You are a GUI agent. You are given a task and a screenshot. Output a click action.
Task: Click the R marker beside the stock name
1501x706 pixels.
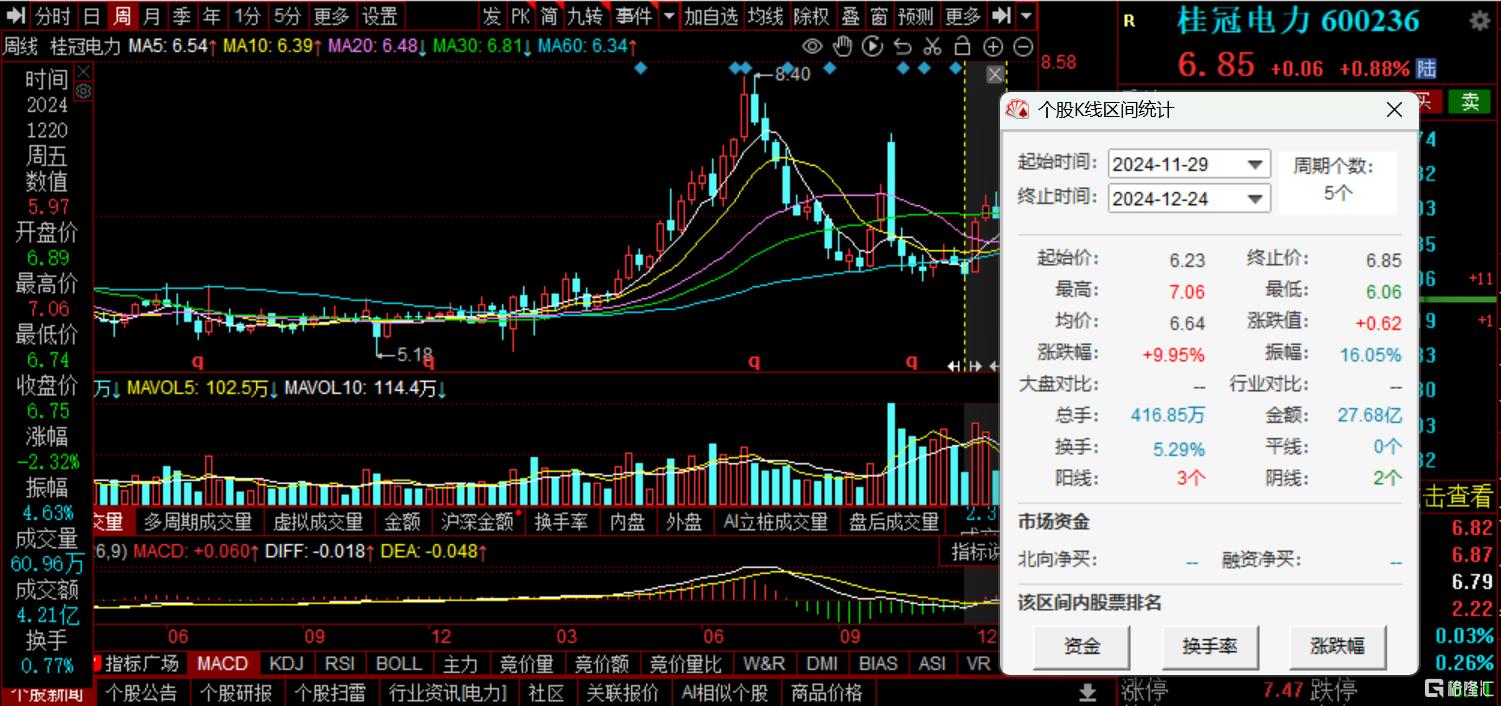point(1129,21)
